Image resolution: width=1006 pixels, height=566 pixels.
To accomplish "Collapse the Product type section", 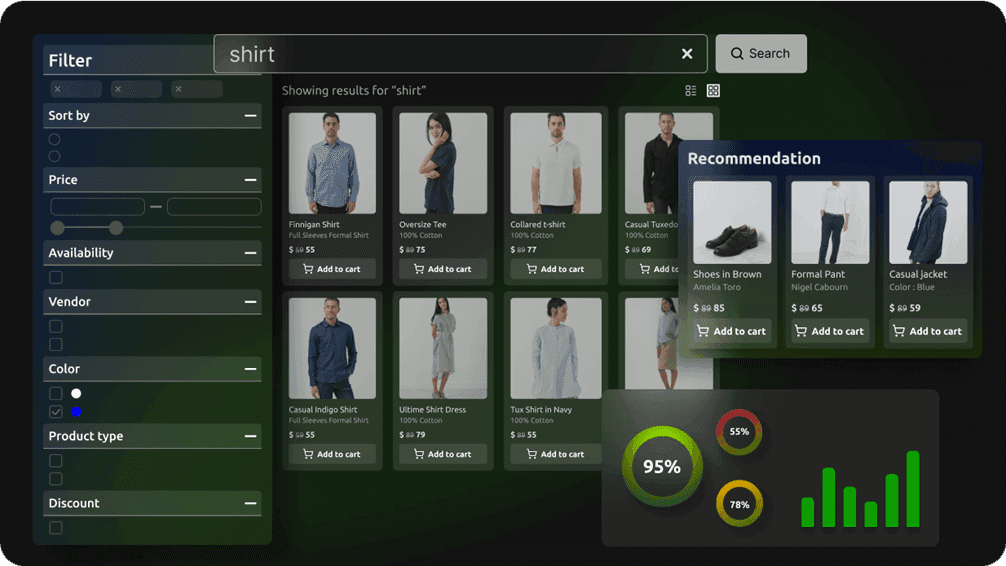I will click(250, 437).
